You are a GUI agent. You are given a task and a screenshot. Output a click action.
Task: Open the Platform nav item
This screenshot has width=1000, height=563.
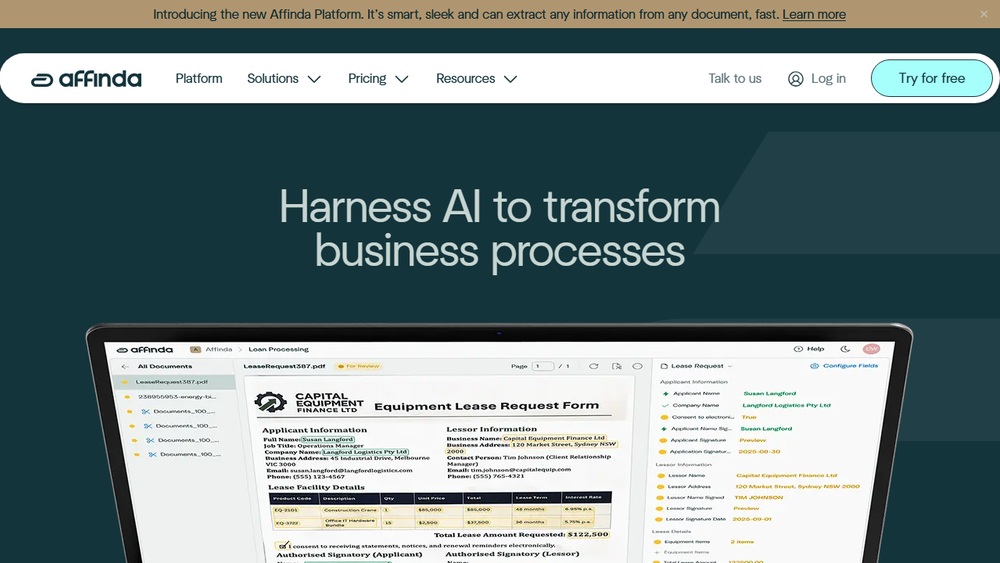(x=199, y=78)
